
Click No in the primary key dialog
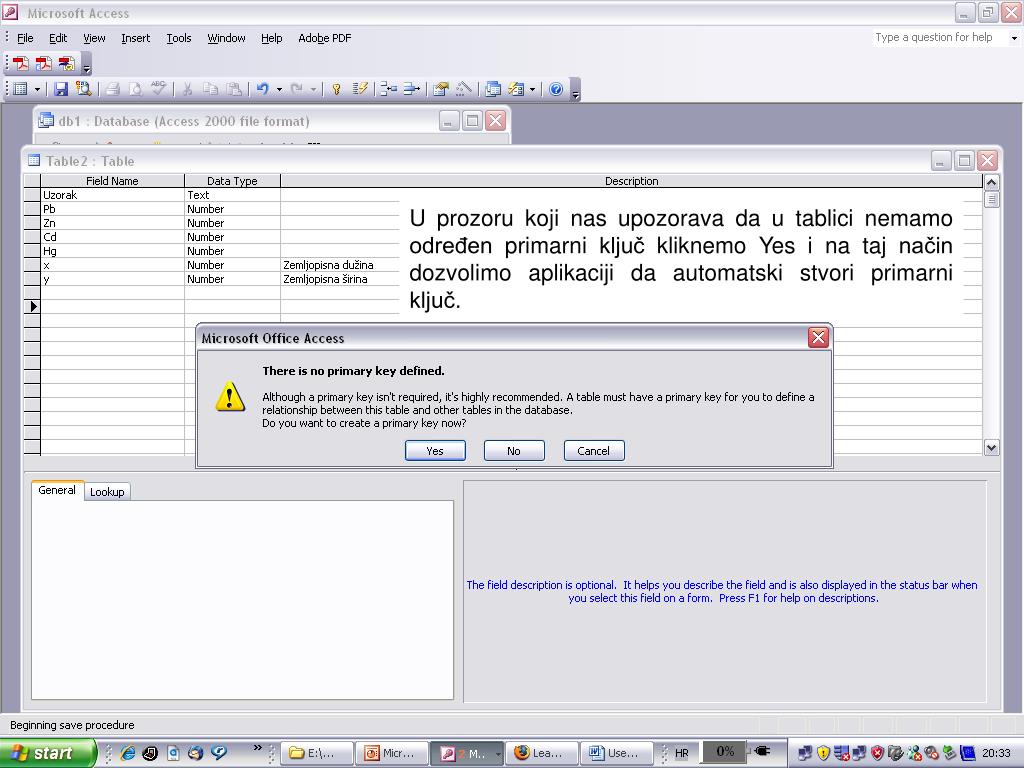point(514,451)
